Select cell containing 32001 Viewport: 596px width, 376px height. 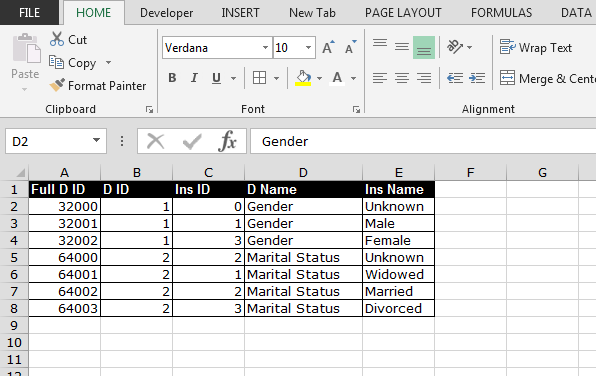click(x=64, y=224)
